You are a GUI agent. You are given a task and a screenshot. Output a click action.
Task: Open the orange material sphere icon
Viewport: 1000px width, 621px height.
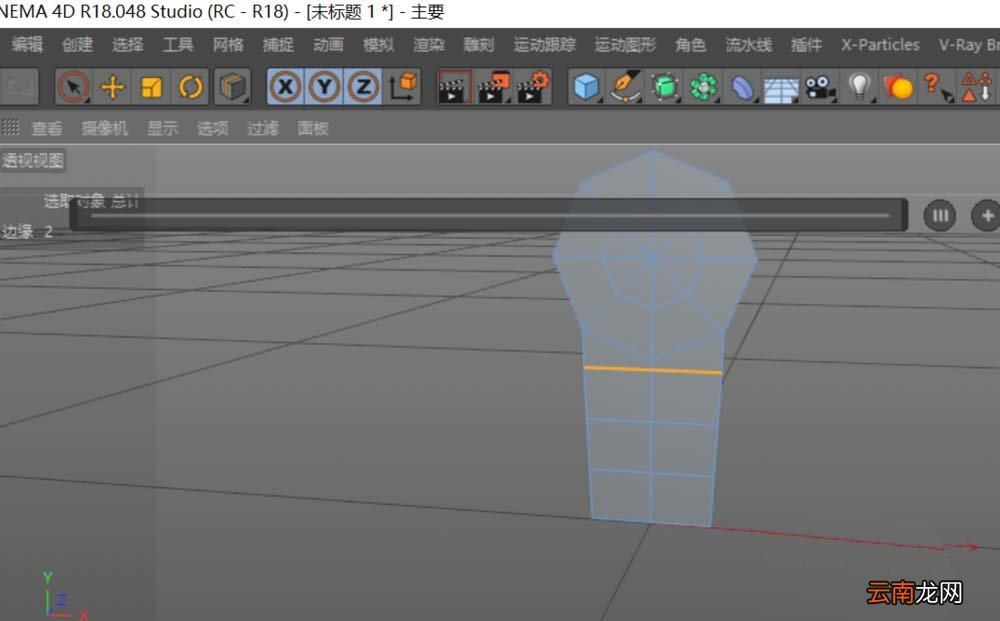[x=898, y=87]
